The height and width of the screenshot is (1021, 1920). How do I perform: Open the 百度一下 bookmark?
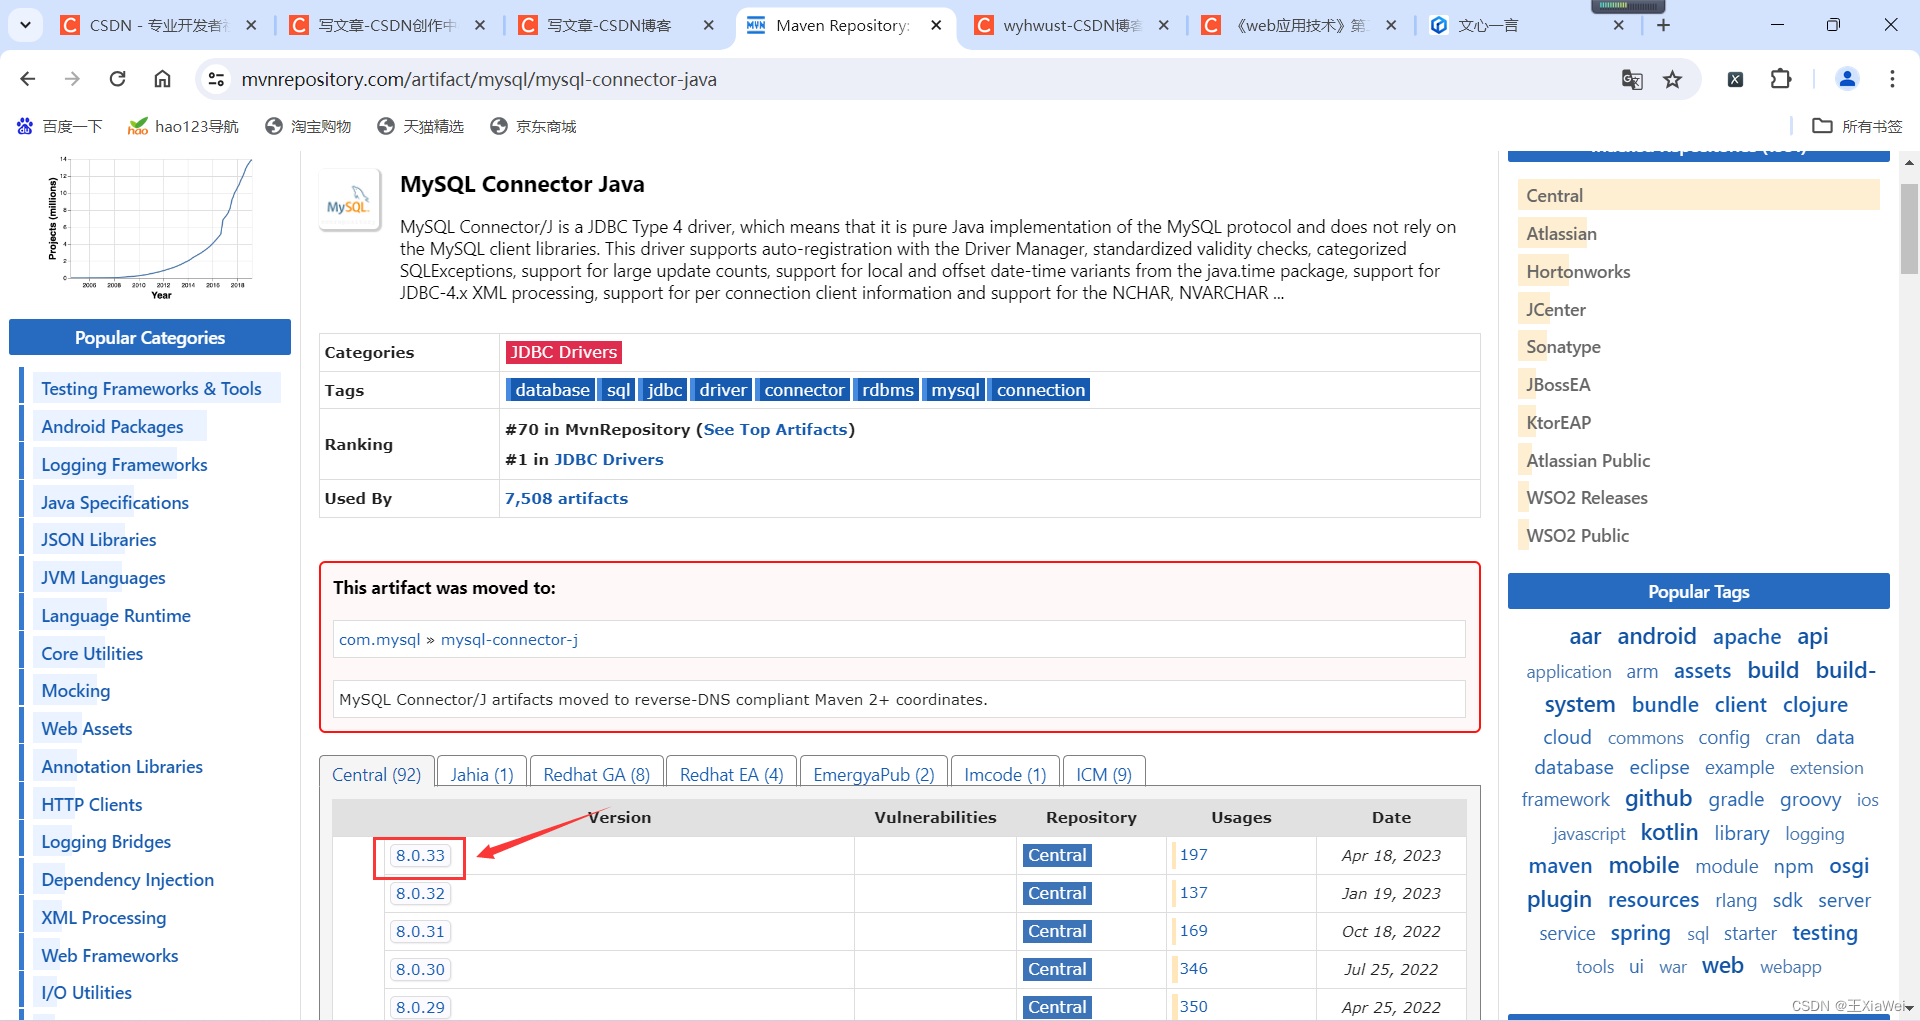(60, 126)
